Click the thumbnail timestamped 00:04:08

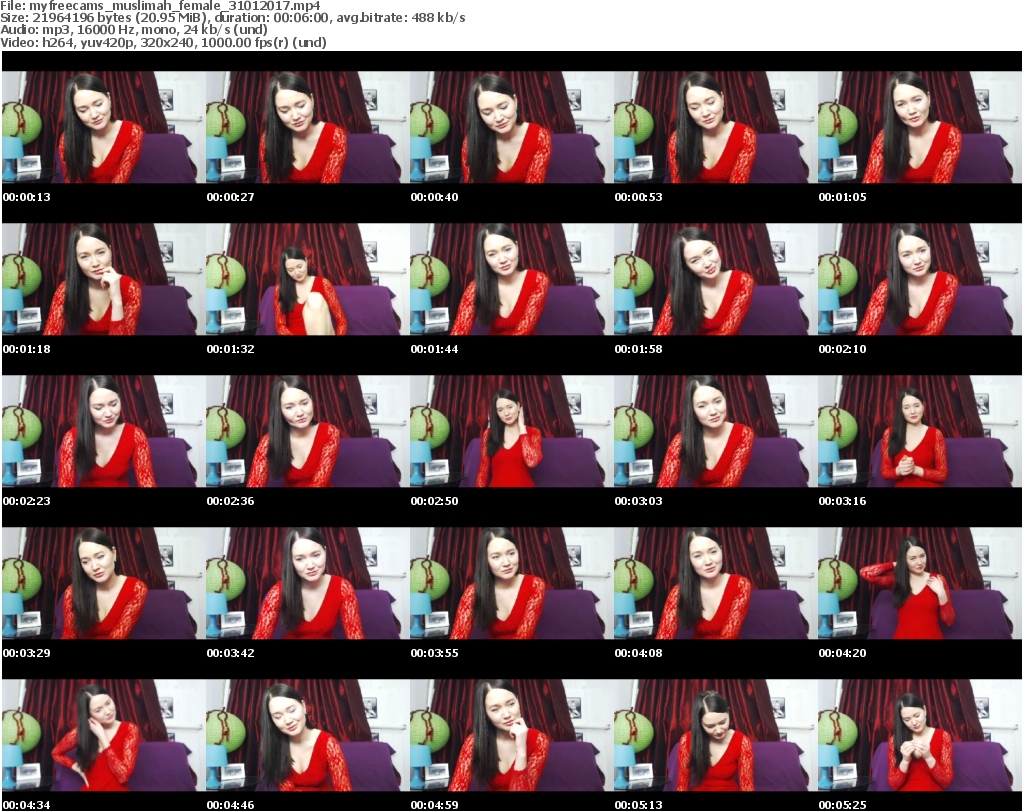coord(716,583)
